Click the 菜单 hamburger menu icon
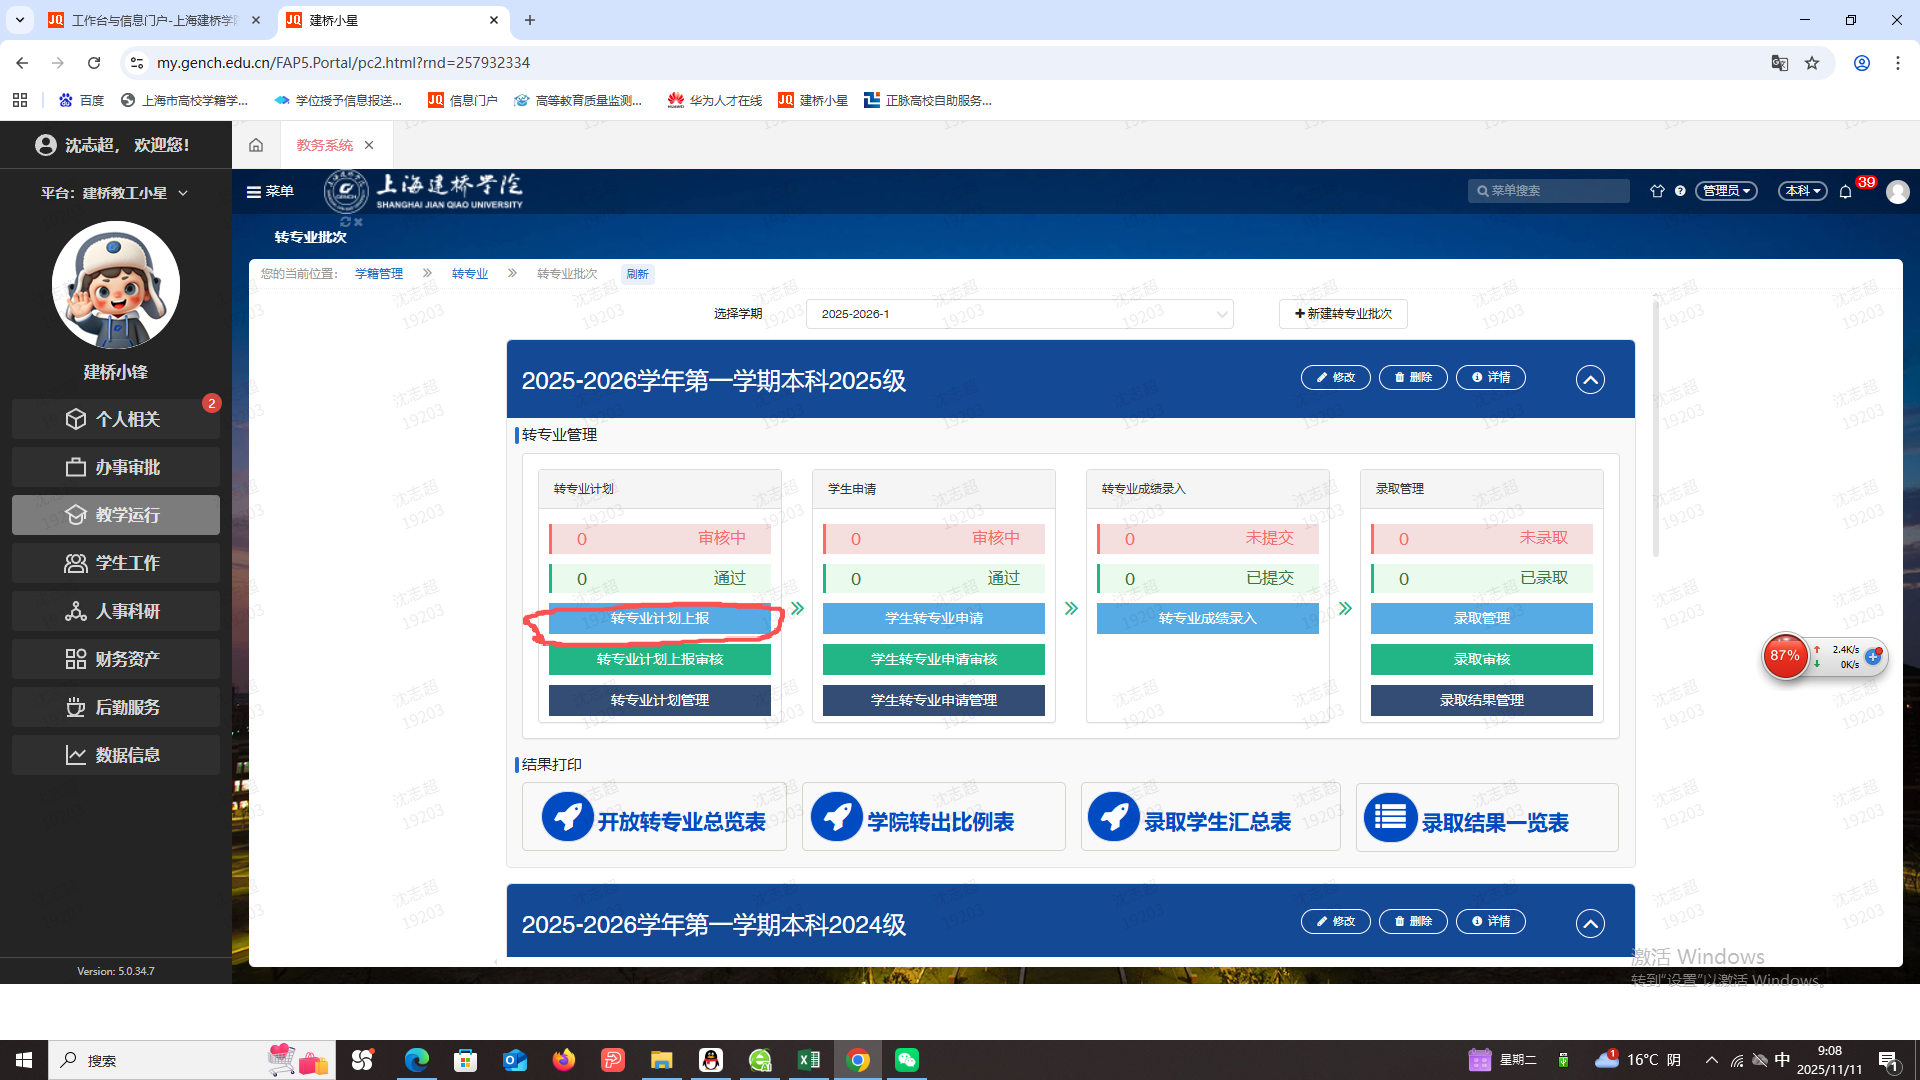Image resolution: width=1920 pixels, height=1080 pixels. pos(254,191)
